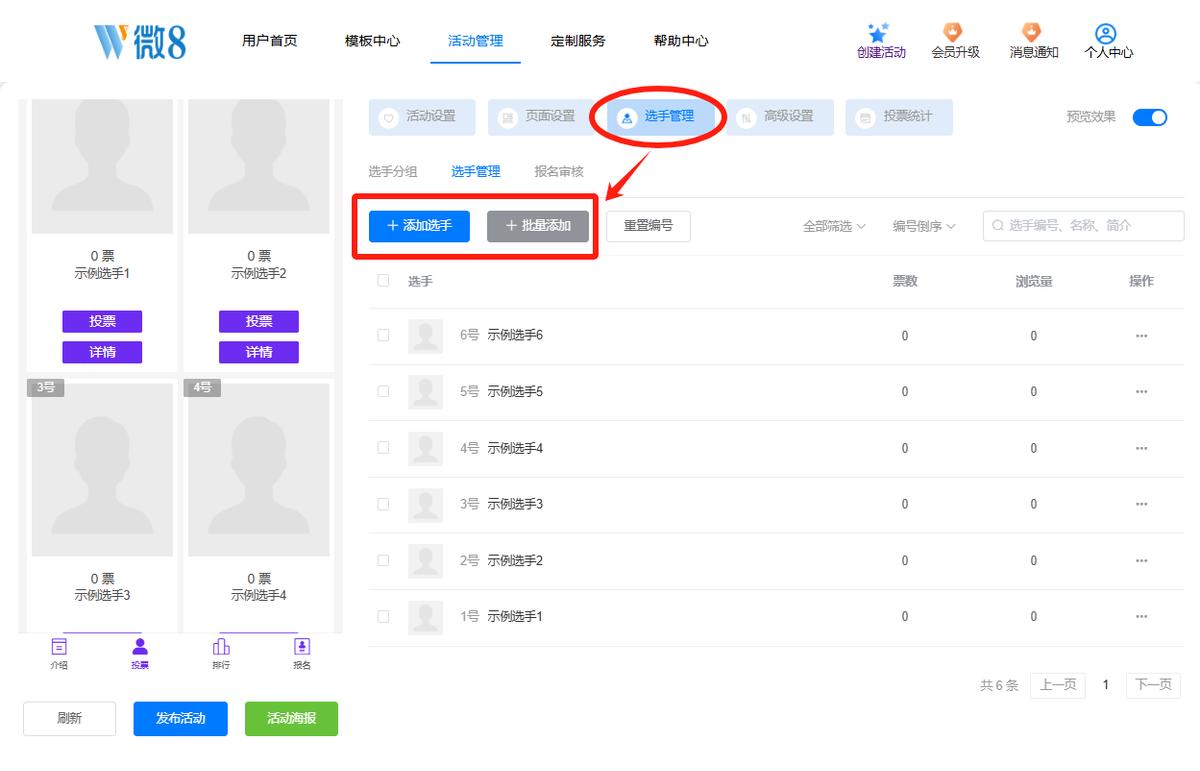Click the 刷新 button

[x=69, y=719]
